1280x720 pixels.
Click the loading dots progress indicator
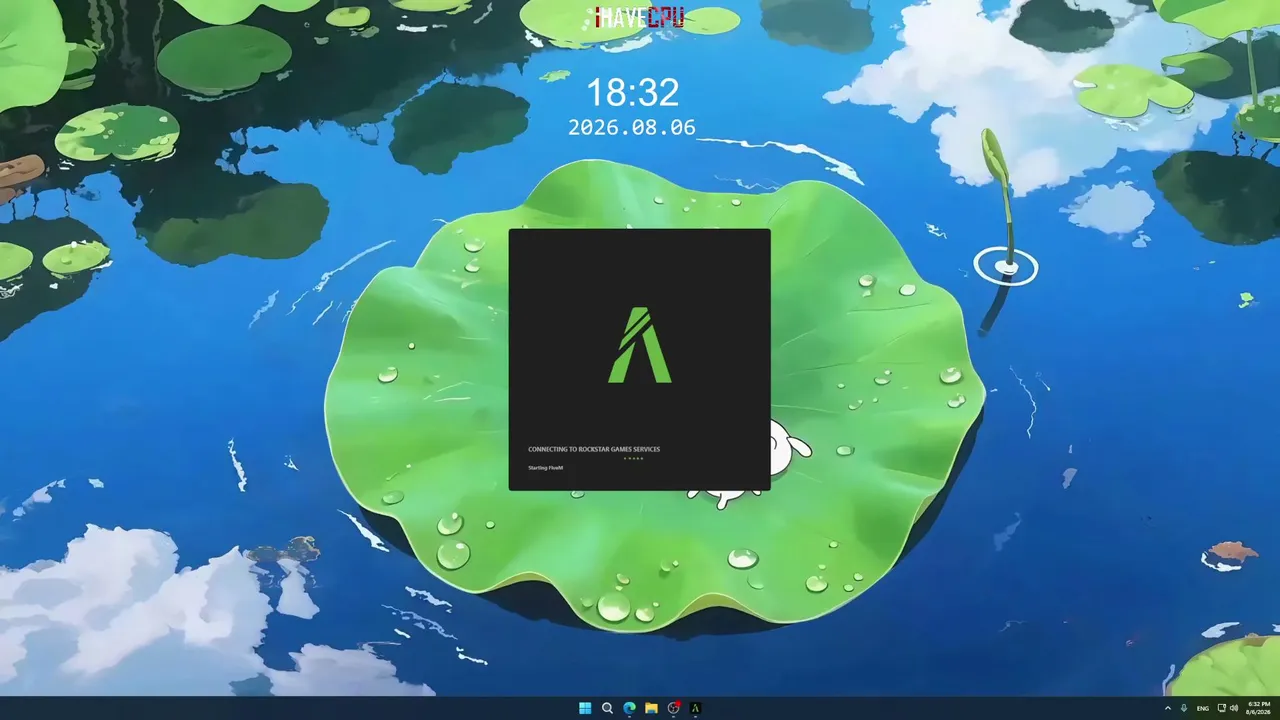pos(634,458)
